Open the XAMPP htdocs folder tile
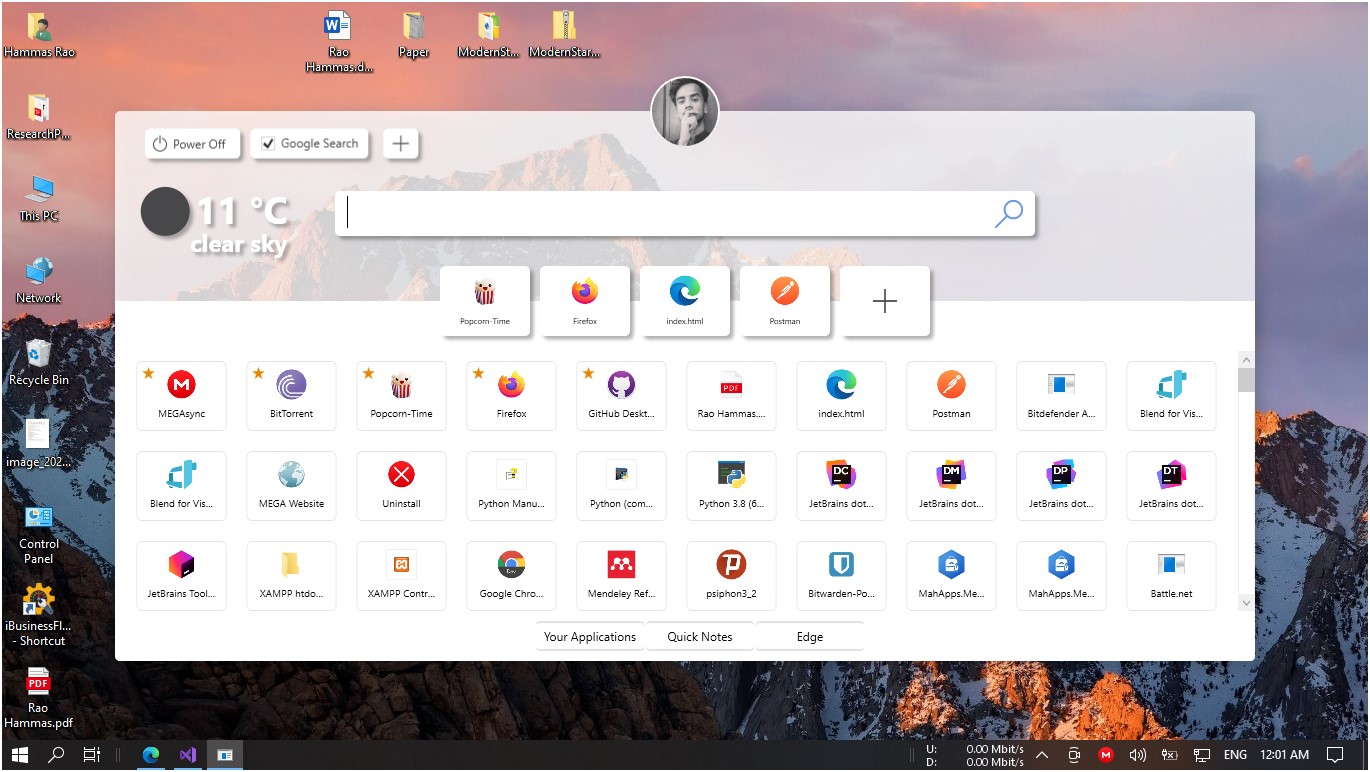Screen dimensions: 1370x772 (x=291, y=575)
